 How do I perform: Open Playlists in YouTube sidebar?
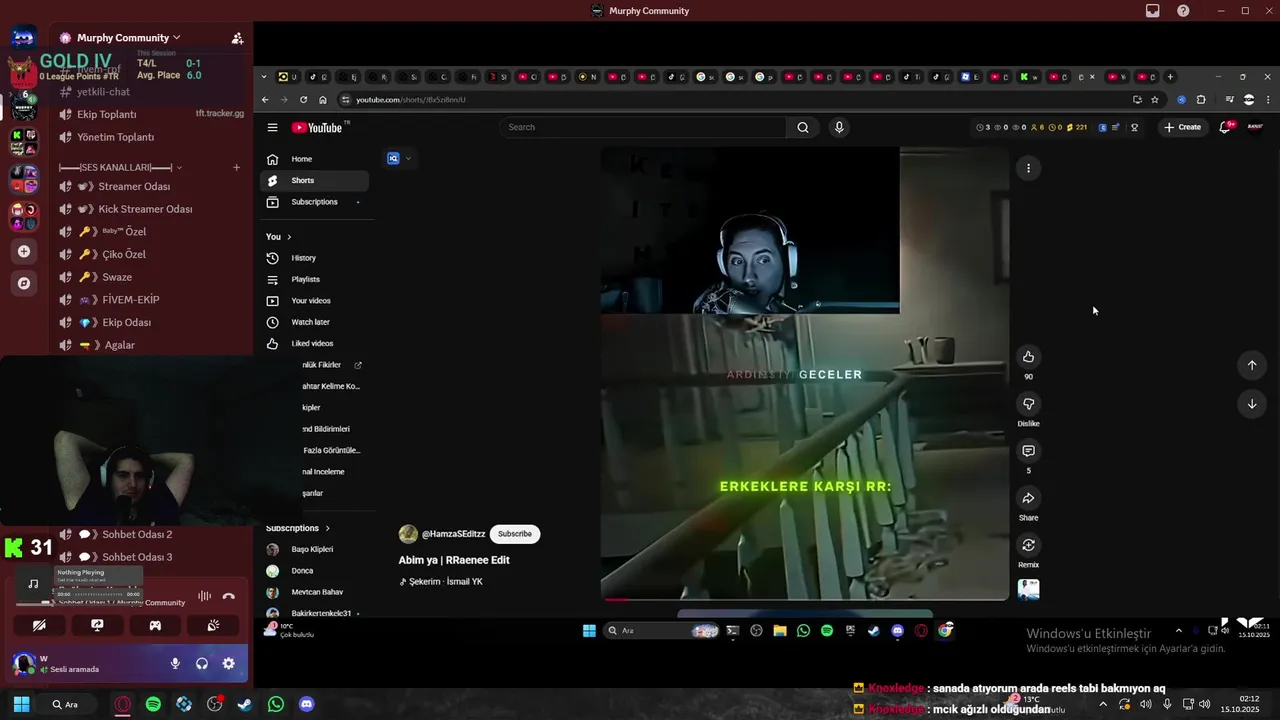(314, 279)
